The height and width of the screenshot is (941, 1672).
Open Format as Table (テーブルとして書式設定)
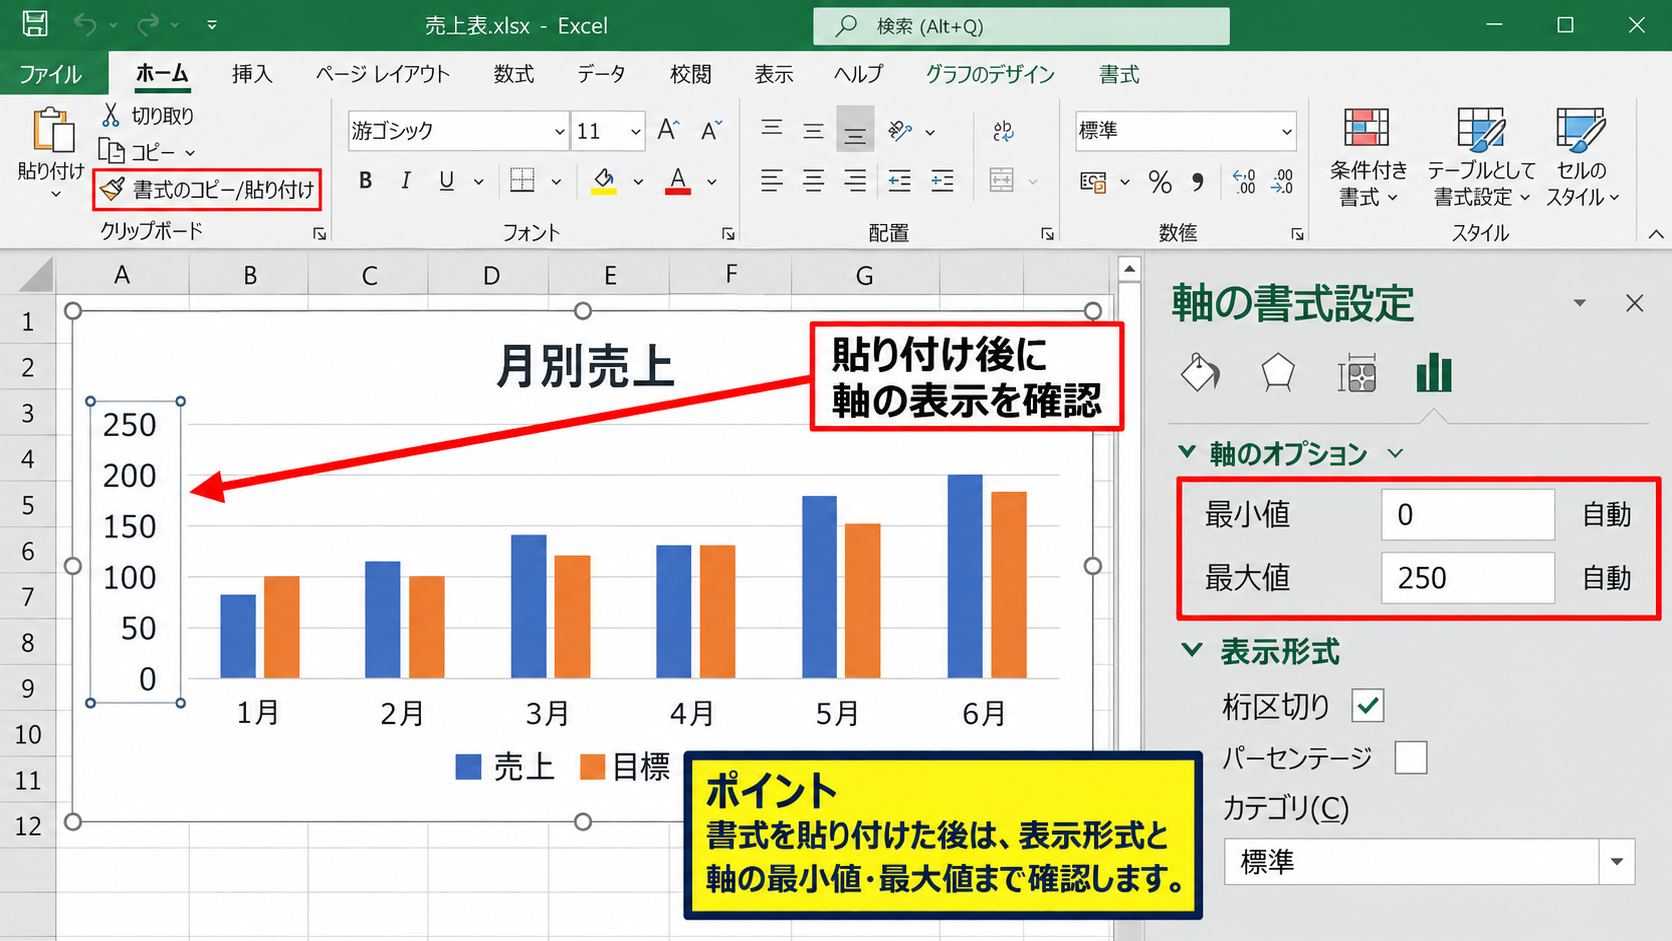pyautogui.click(x=1481, y=157)
